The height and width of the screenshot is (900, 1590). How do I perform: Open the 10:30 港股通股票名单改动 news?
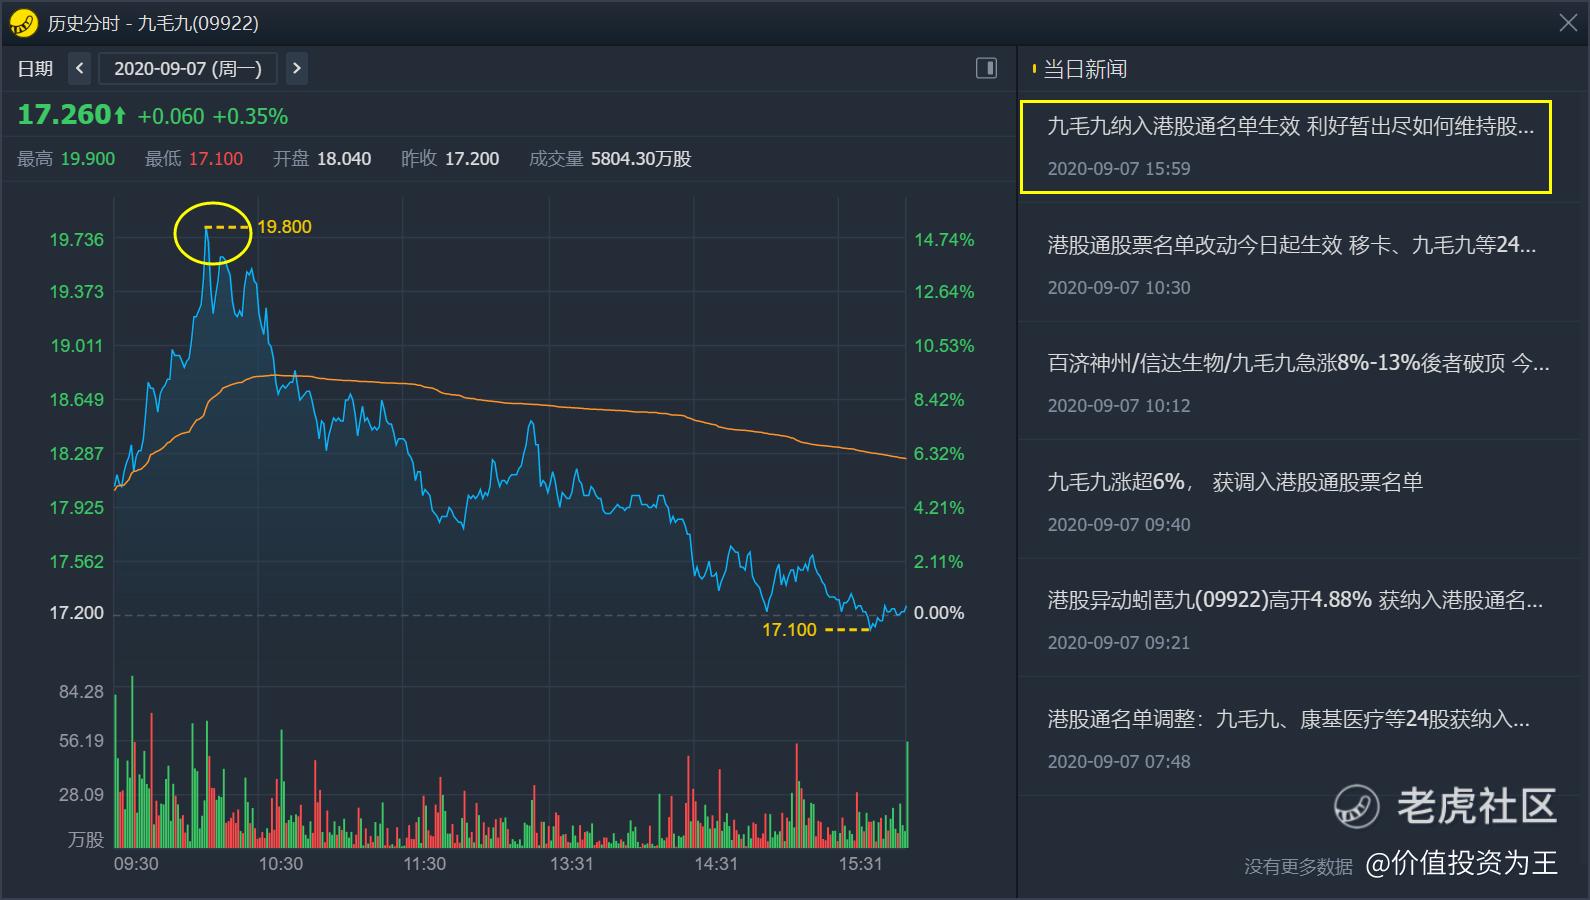click(x=1290, y=265)
